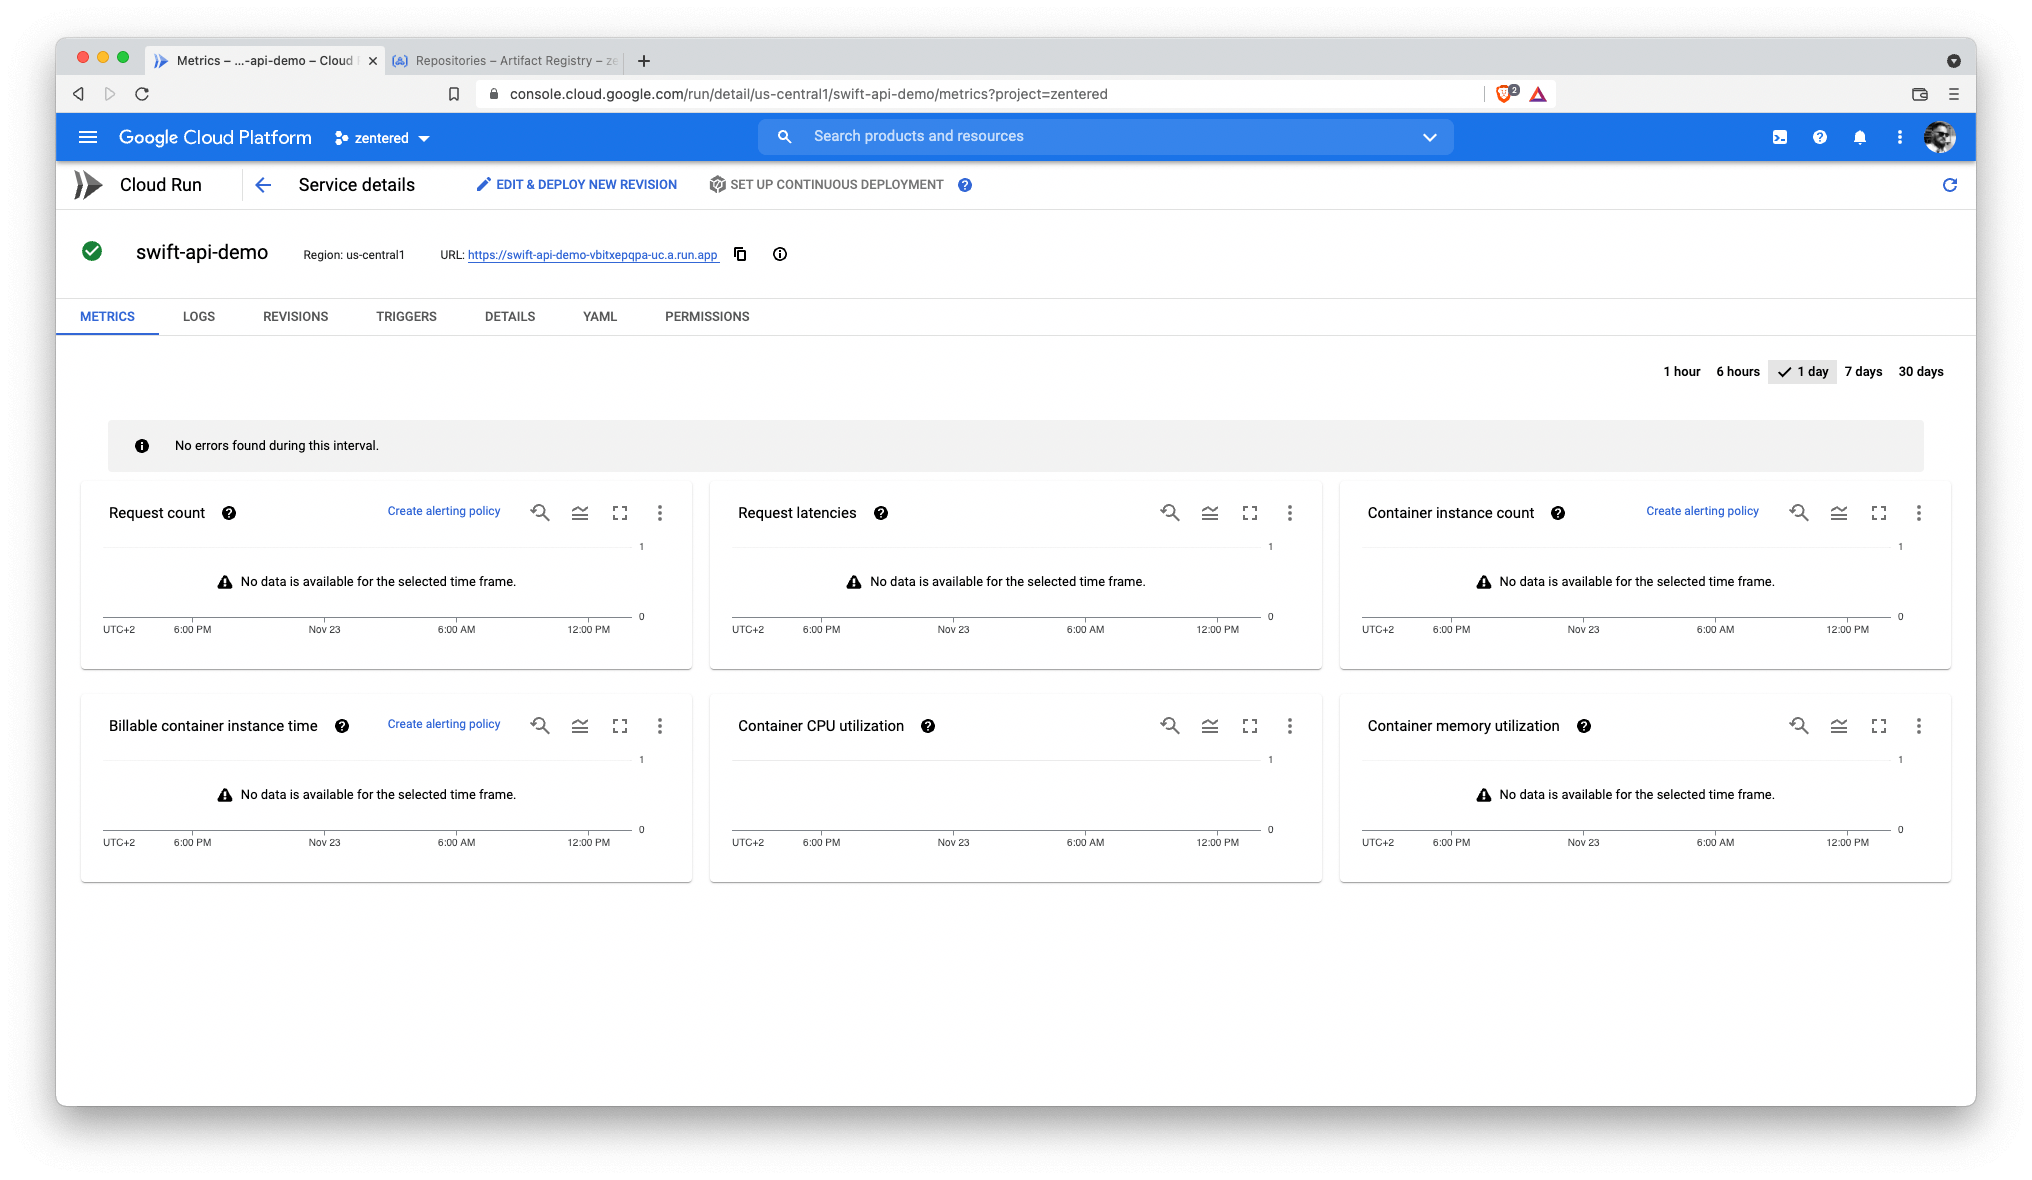Image resolution: width=2032 pixels, height=1180 pixels.
Task: Toggle legend on Billable container instance time
Action: click(x=580, y=726)
